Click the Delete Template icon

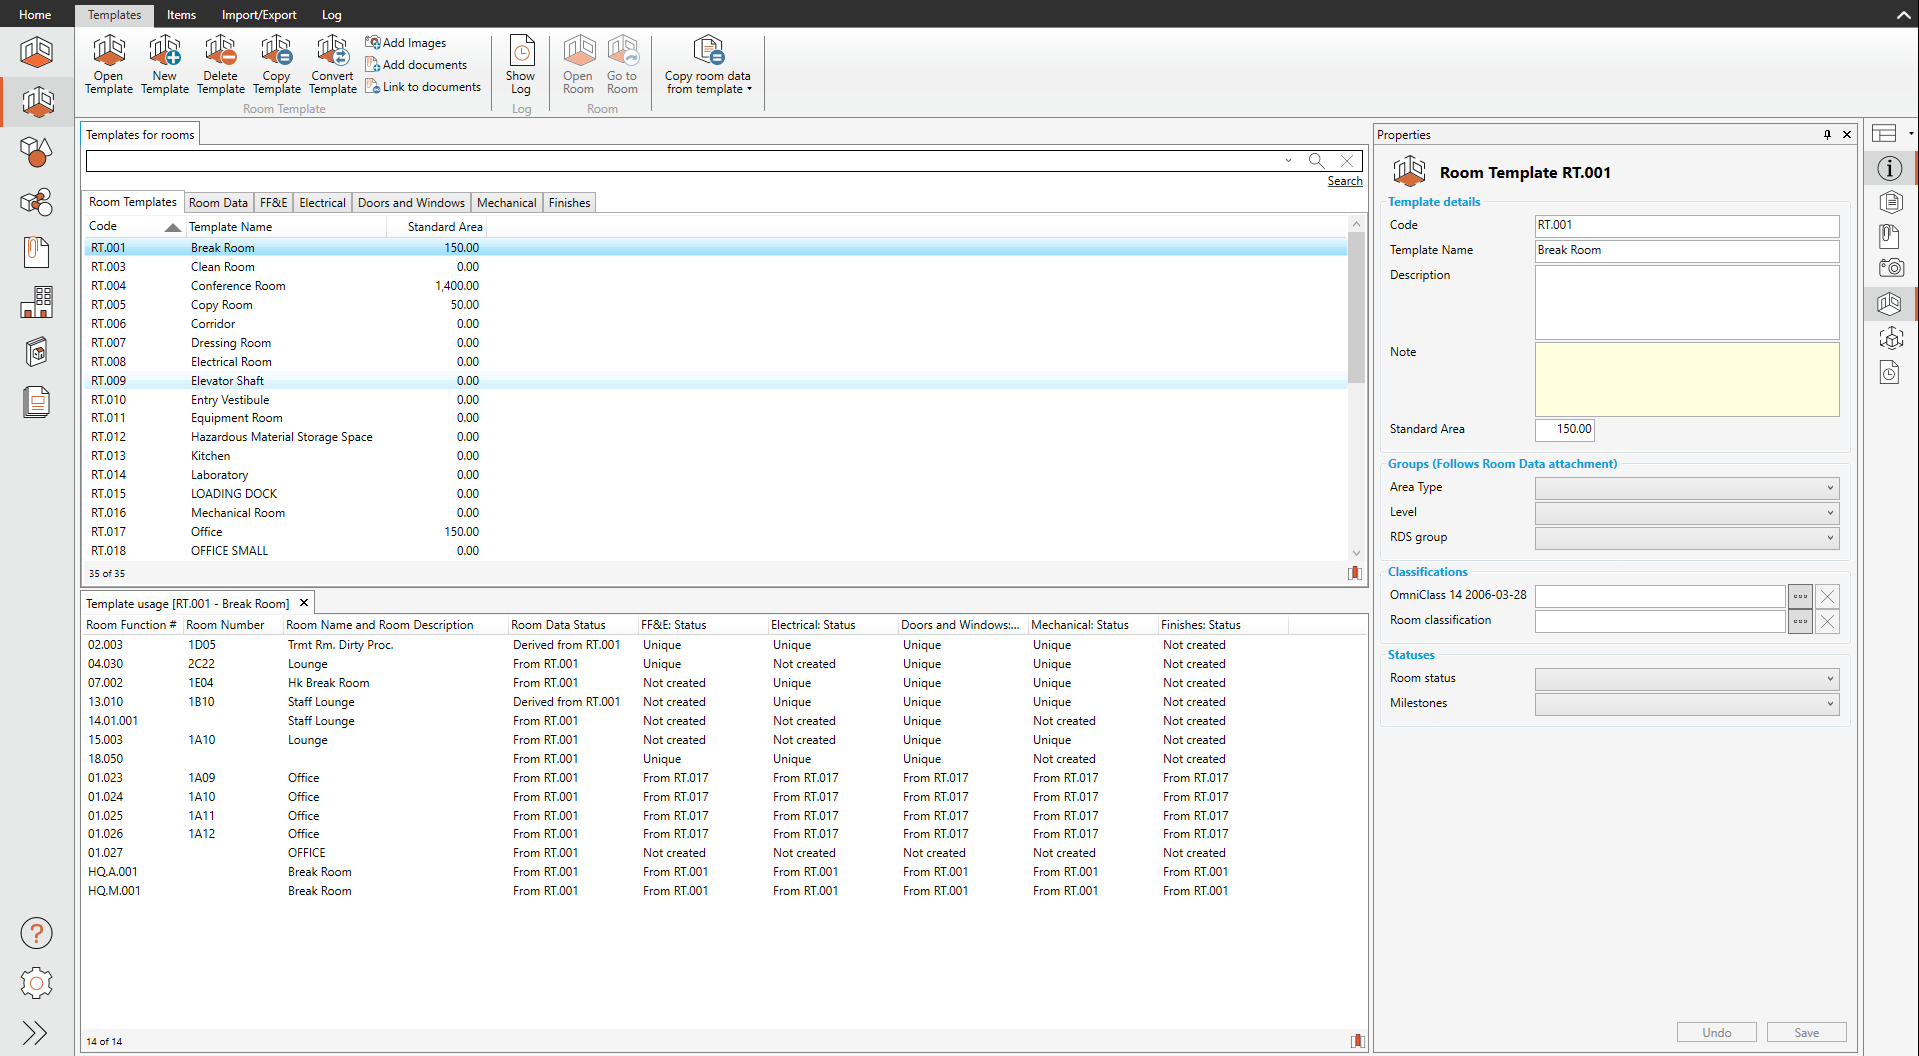tap(220, 65)
